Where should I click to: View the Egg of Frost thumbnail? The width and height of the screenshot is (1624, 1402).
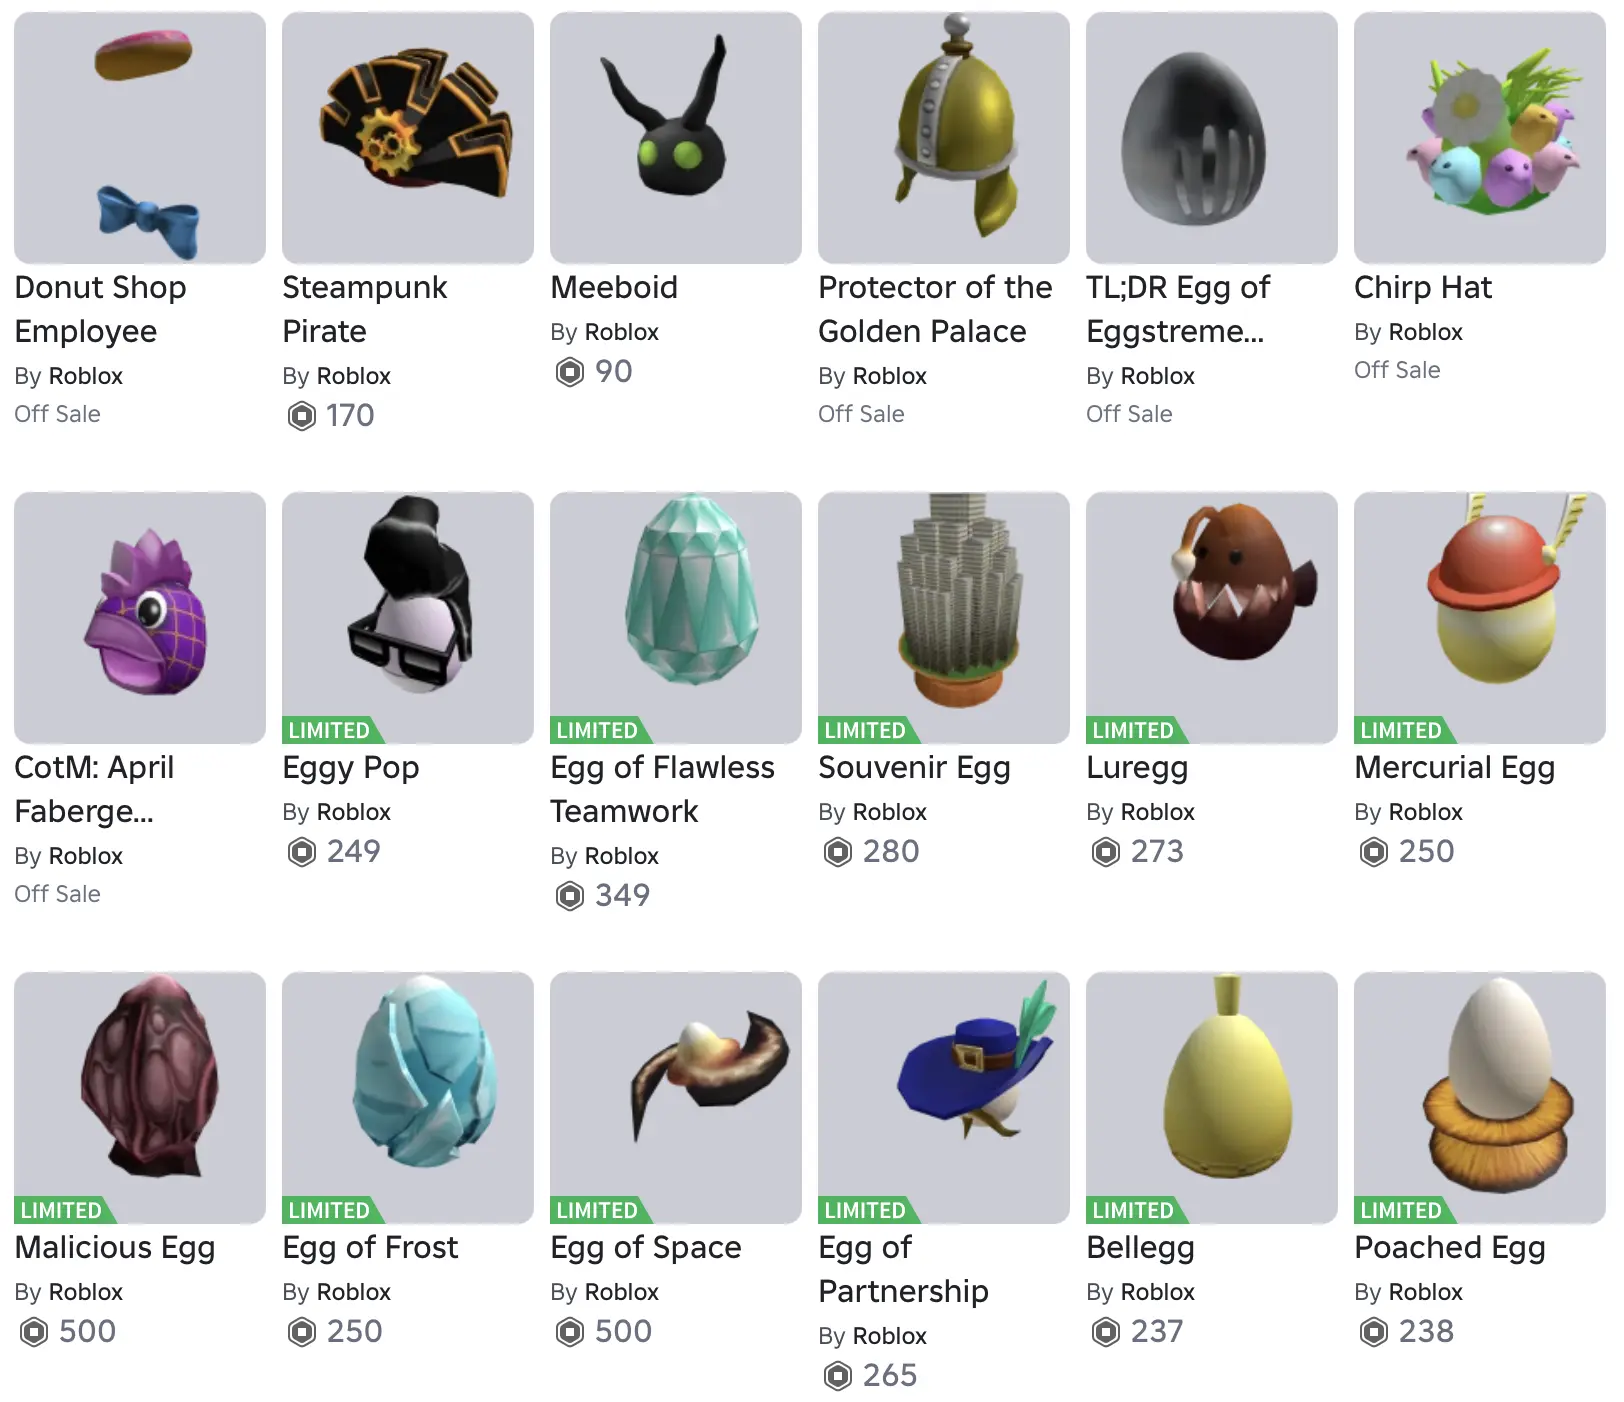point(408,1098)
